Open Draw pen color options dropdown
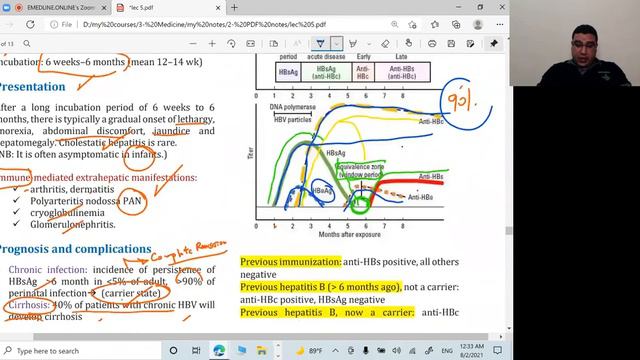The height and width of the screenshot is (360, 640). coord(336,43)
